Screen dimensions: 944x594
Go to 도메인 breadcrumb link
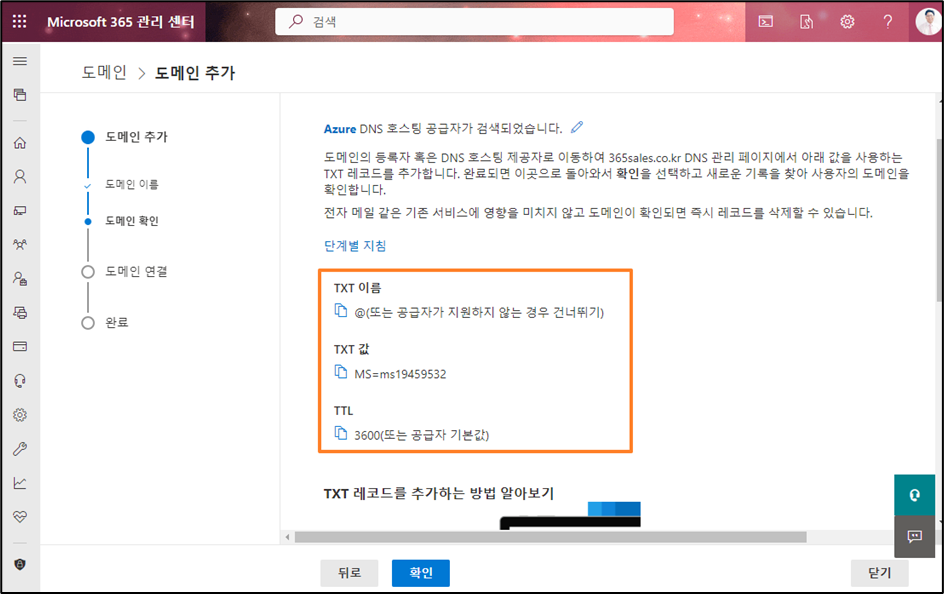pos(104,73)
